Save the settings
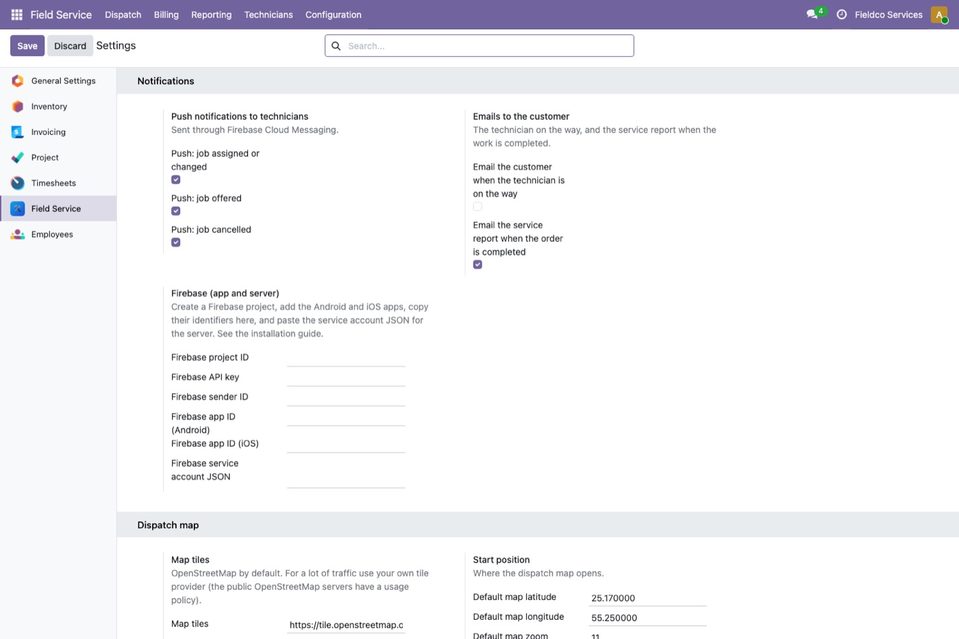Screen dimensions: 959x639 tap(28, 46)
